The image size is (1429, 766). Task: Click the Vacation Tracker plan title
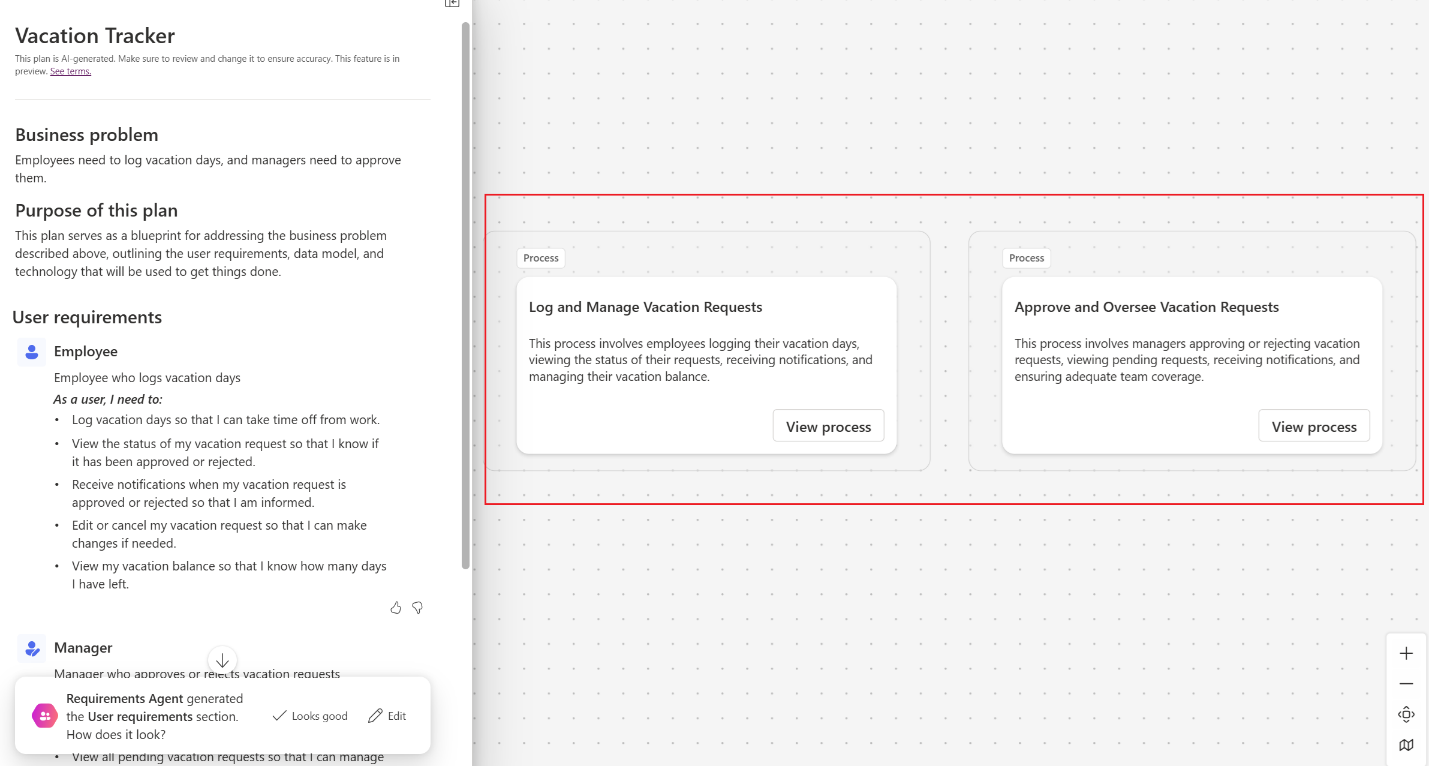tap(94, 36)
